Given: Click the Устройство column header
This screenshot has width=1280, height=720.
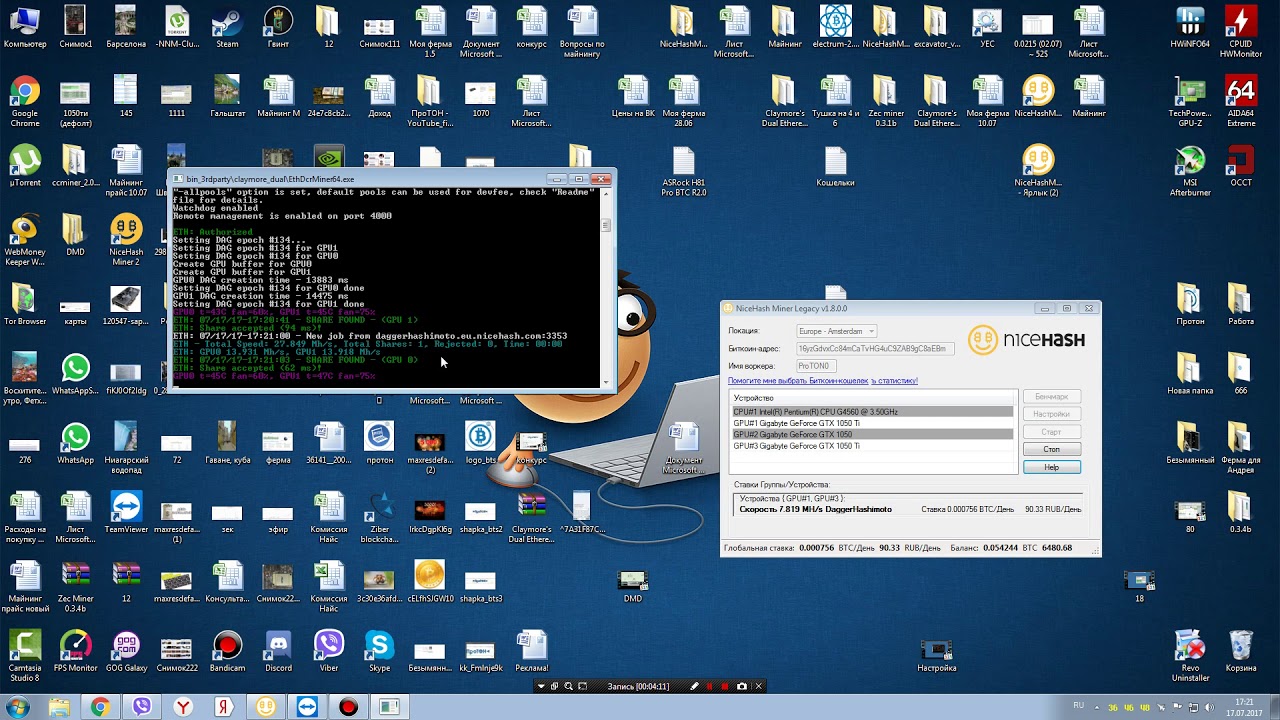Looking at the screenshot, I should click(x=755, y=398).
